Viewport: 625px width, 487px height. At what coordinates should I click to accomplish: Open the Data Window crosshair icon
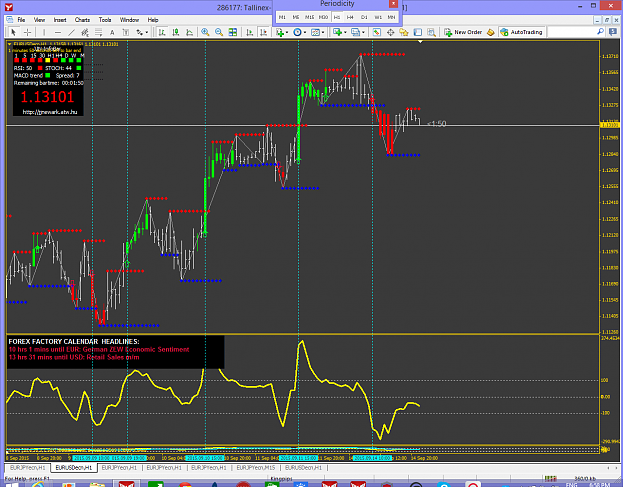click(390, 32)
